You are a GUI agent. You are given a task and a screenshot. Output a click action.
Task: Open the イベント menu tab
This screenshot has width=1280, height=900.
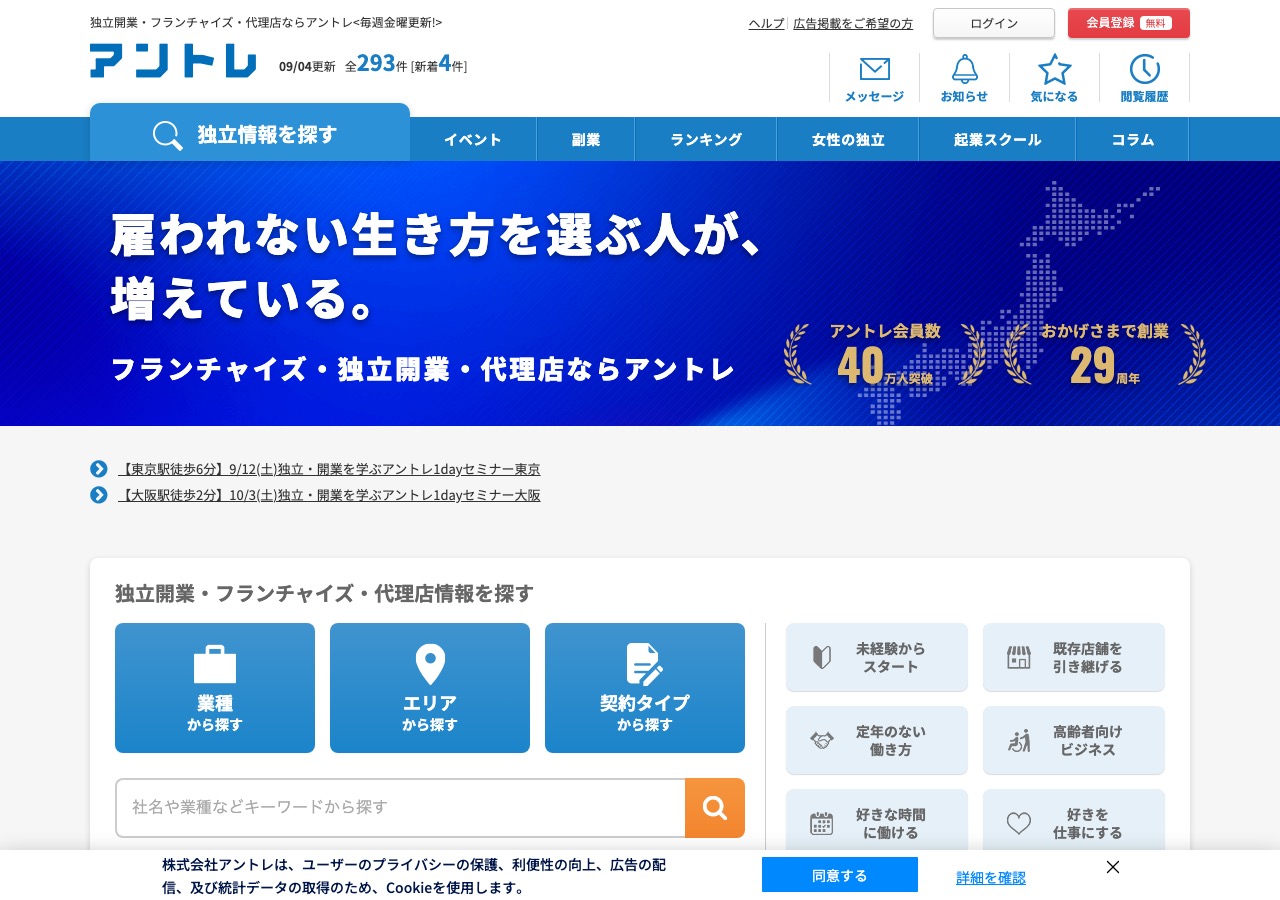[x=473, y=139]
